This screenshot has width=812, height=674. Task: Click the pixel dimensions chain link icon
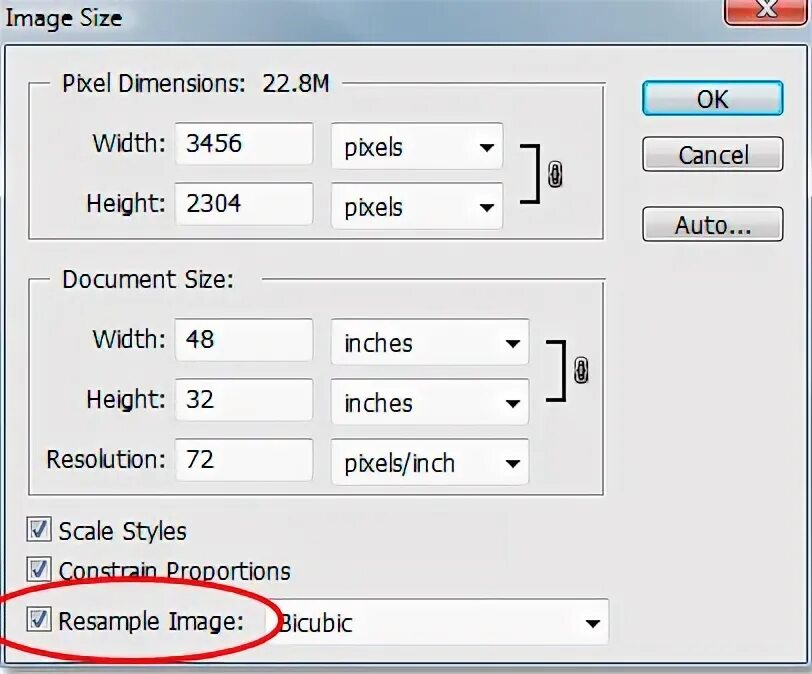coord(555,174)
